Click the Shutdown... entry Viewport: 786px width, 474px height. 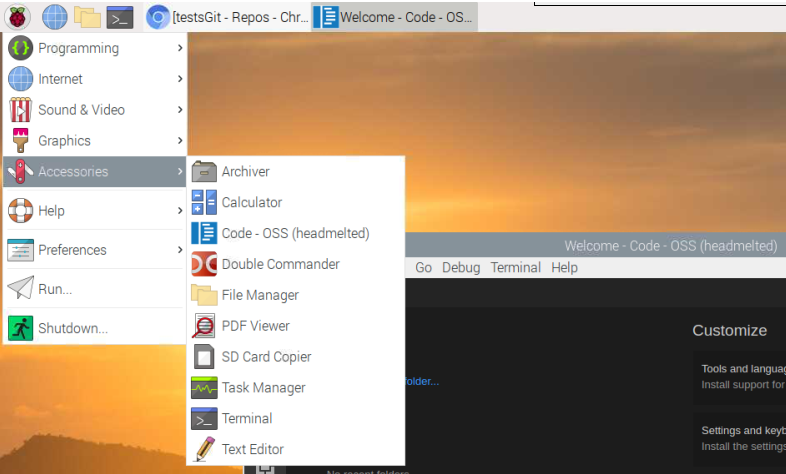coord(72,328)
